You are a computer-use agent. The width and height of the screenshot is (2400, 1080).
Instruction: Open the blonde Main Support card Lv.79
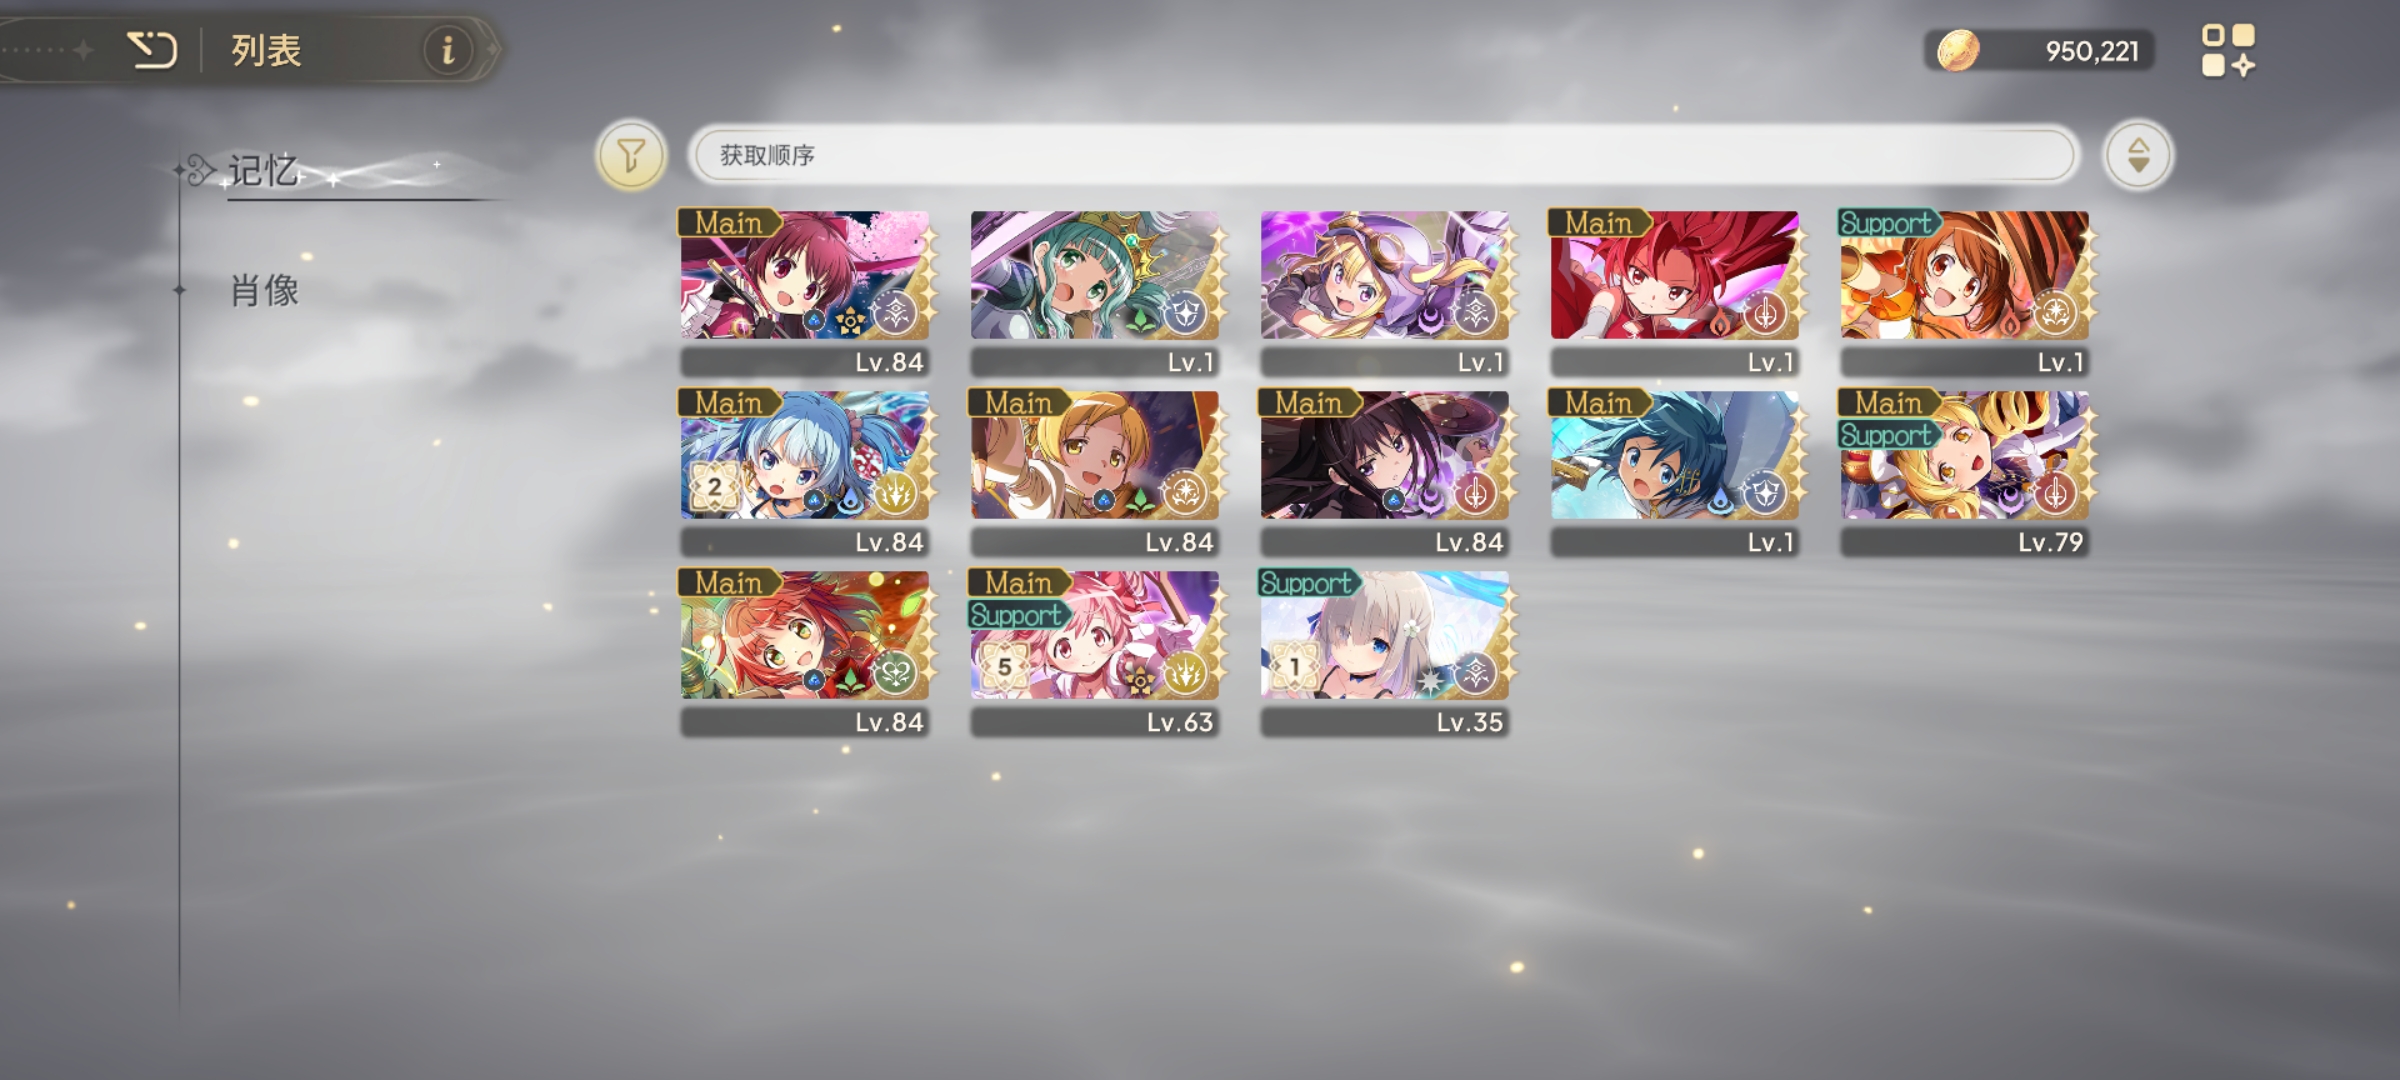(1965, 474)
